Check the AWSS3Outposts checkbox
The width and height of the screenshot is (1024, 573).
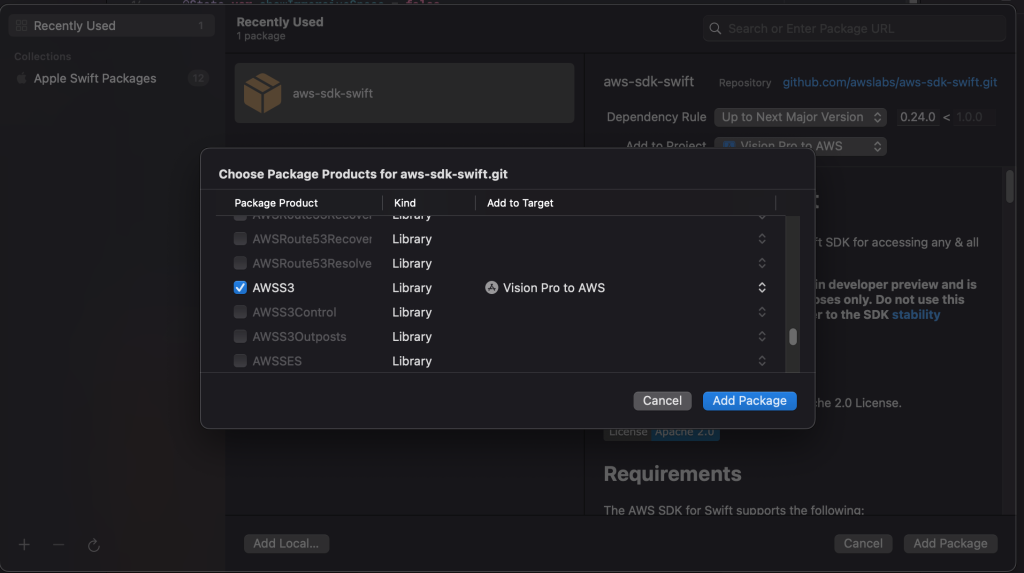[240, 336]
